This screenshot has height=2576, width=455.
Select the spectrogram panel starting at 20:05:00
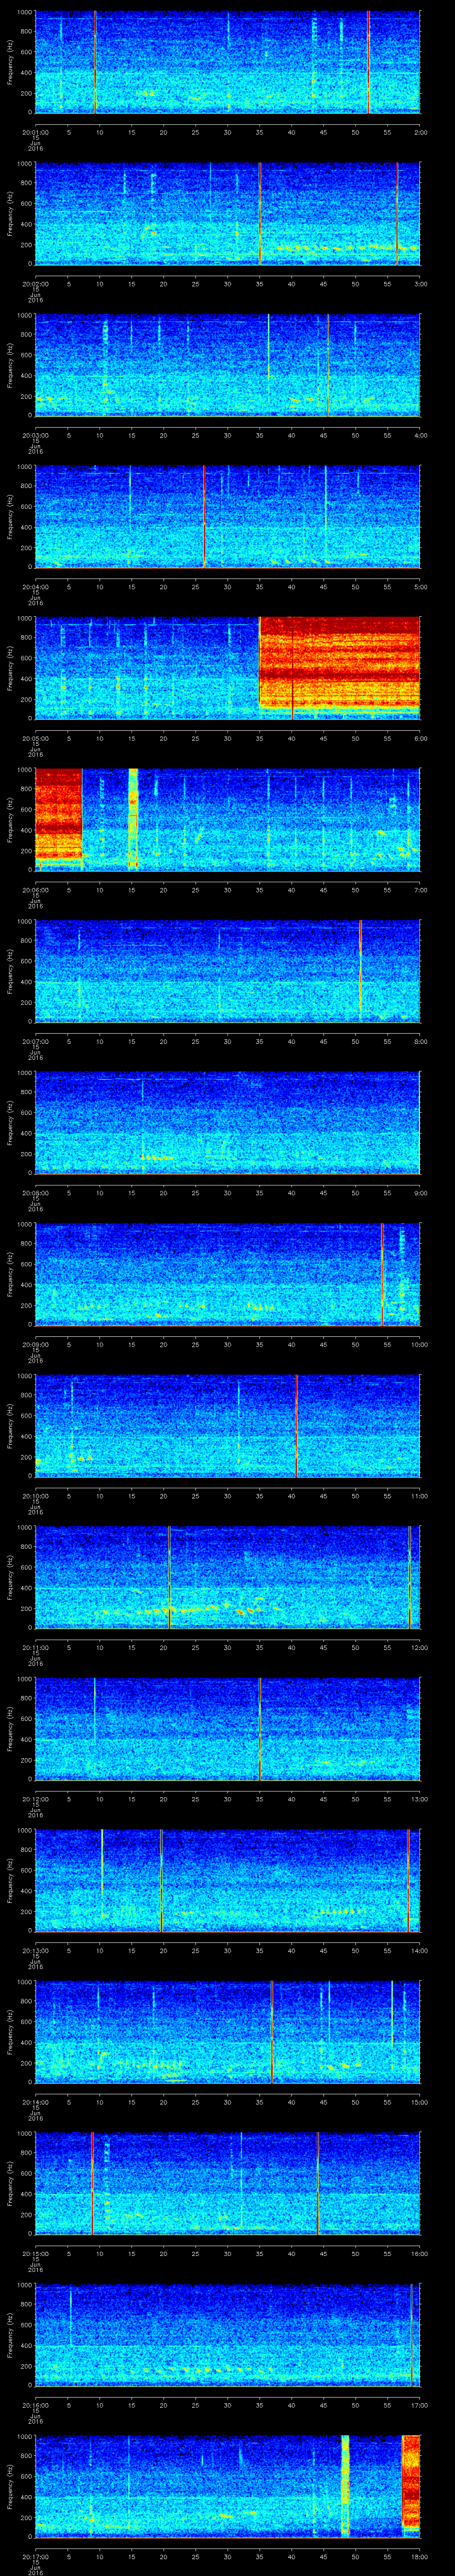click(227, 668)
